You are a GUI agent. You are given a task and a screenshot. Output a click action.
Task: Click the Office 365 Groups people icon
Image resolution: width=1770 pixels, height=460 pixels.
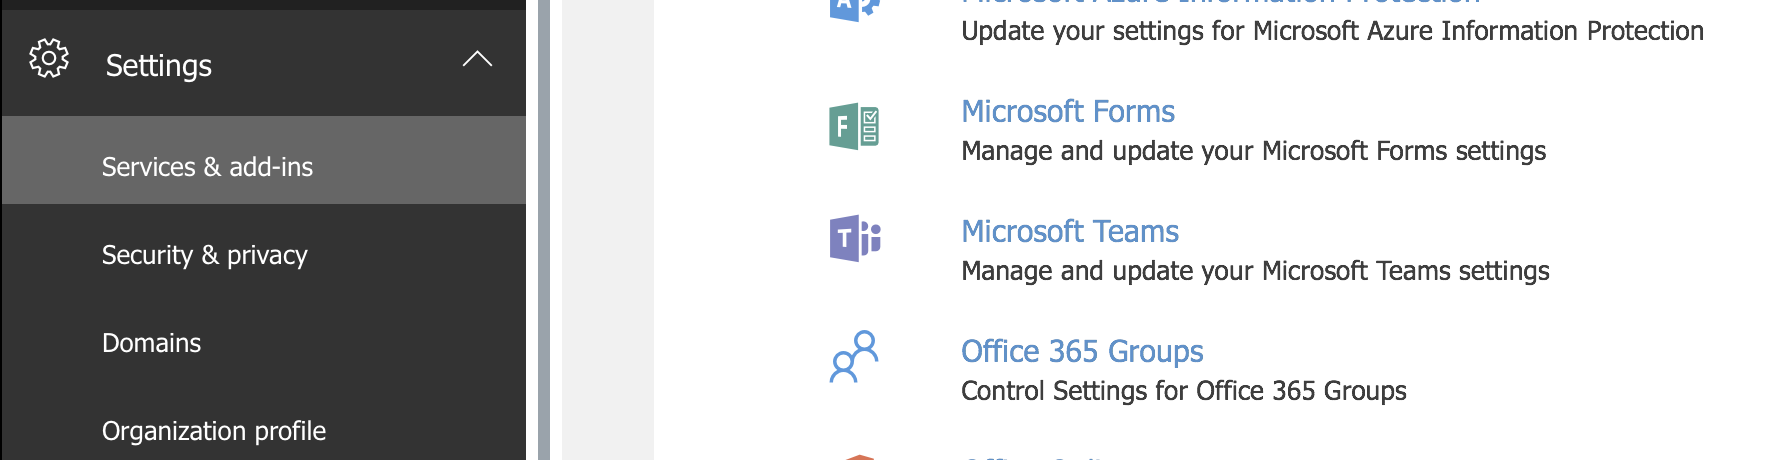pos(854,357)
